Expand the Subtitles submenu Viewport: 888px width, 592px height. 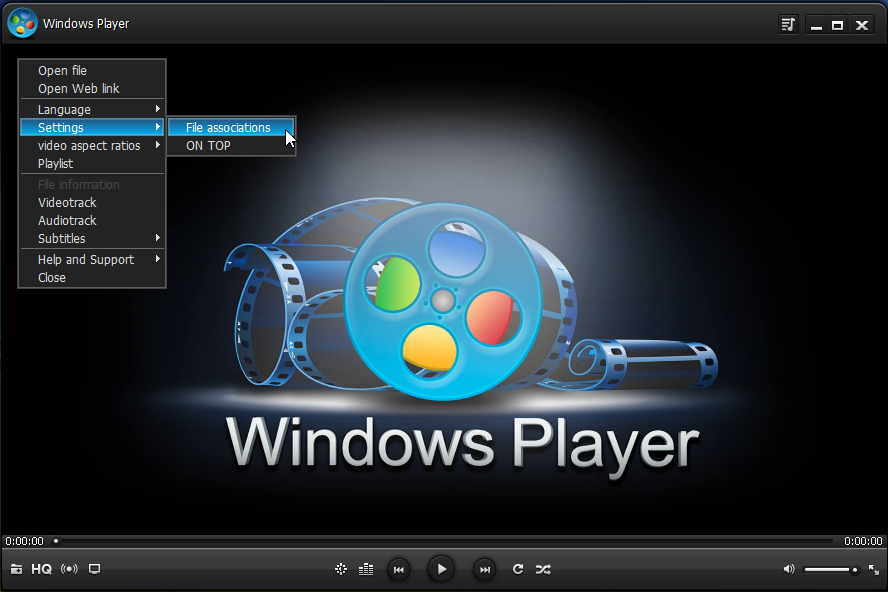pos(92,238)
